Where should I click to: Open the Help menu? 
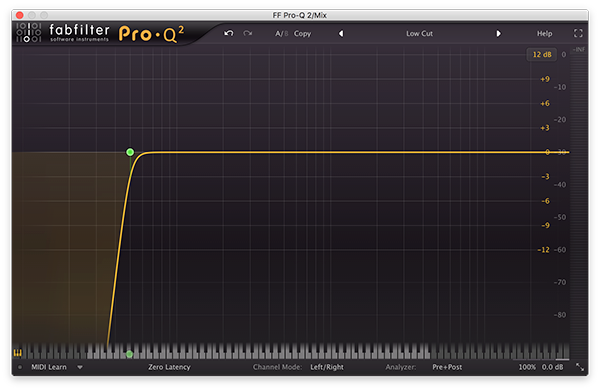pyautogui.click(x=544, y=34)
